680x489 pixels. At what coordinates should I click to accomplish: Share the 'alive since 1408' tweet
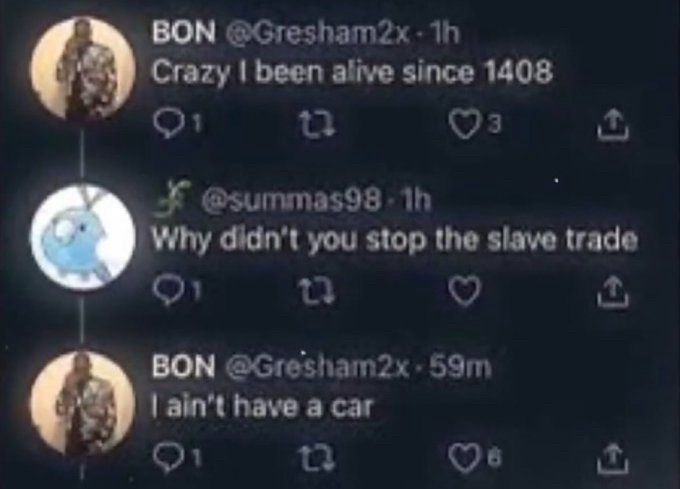(x=613, y=124)
